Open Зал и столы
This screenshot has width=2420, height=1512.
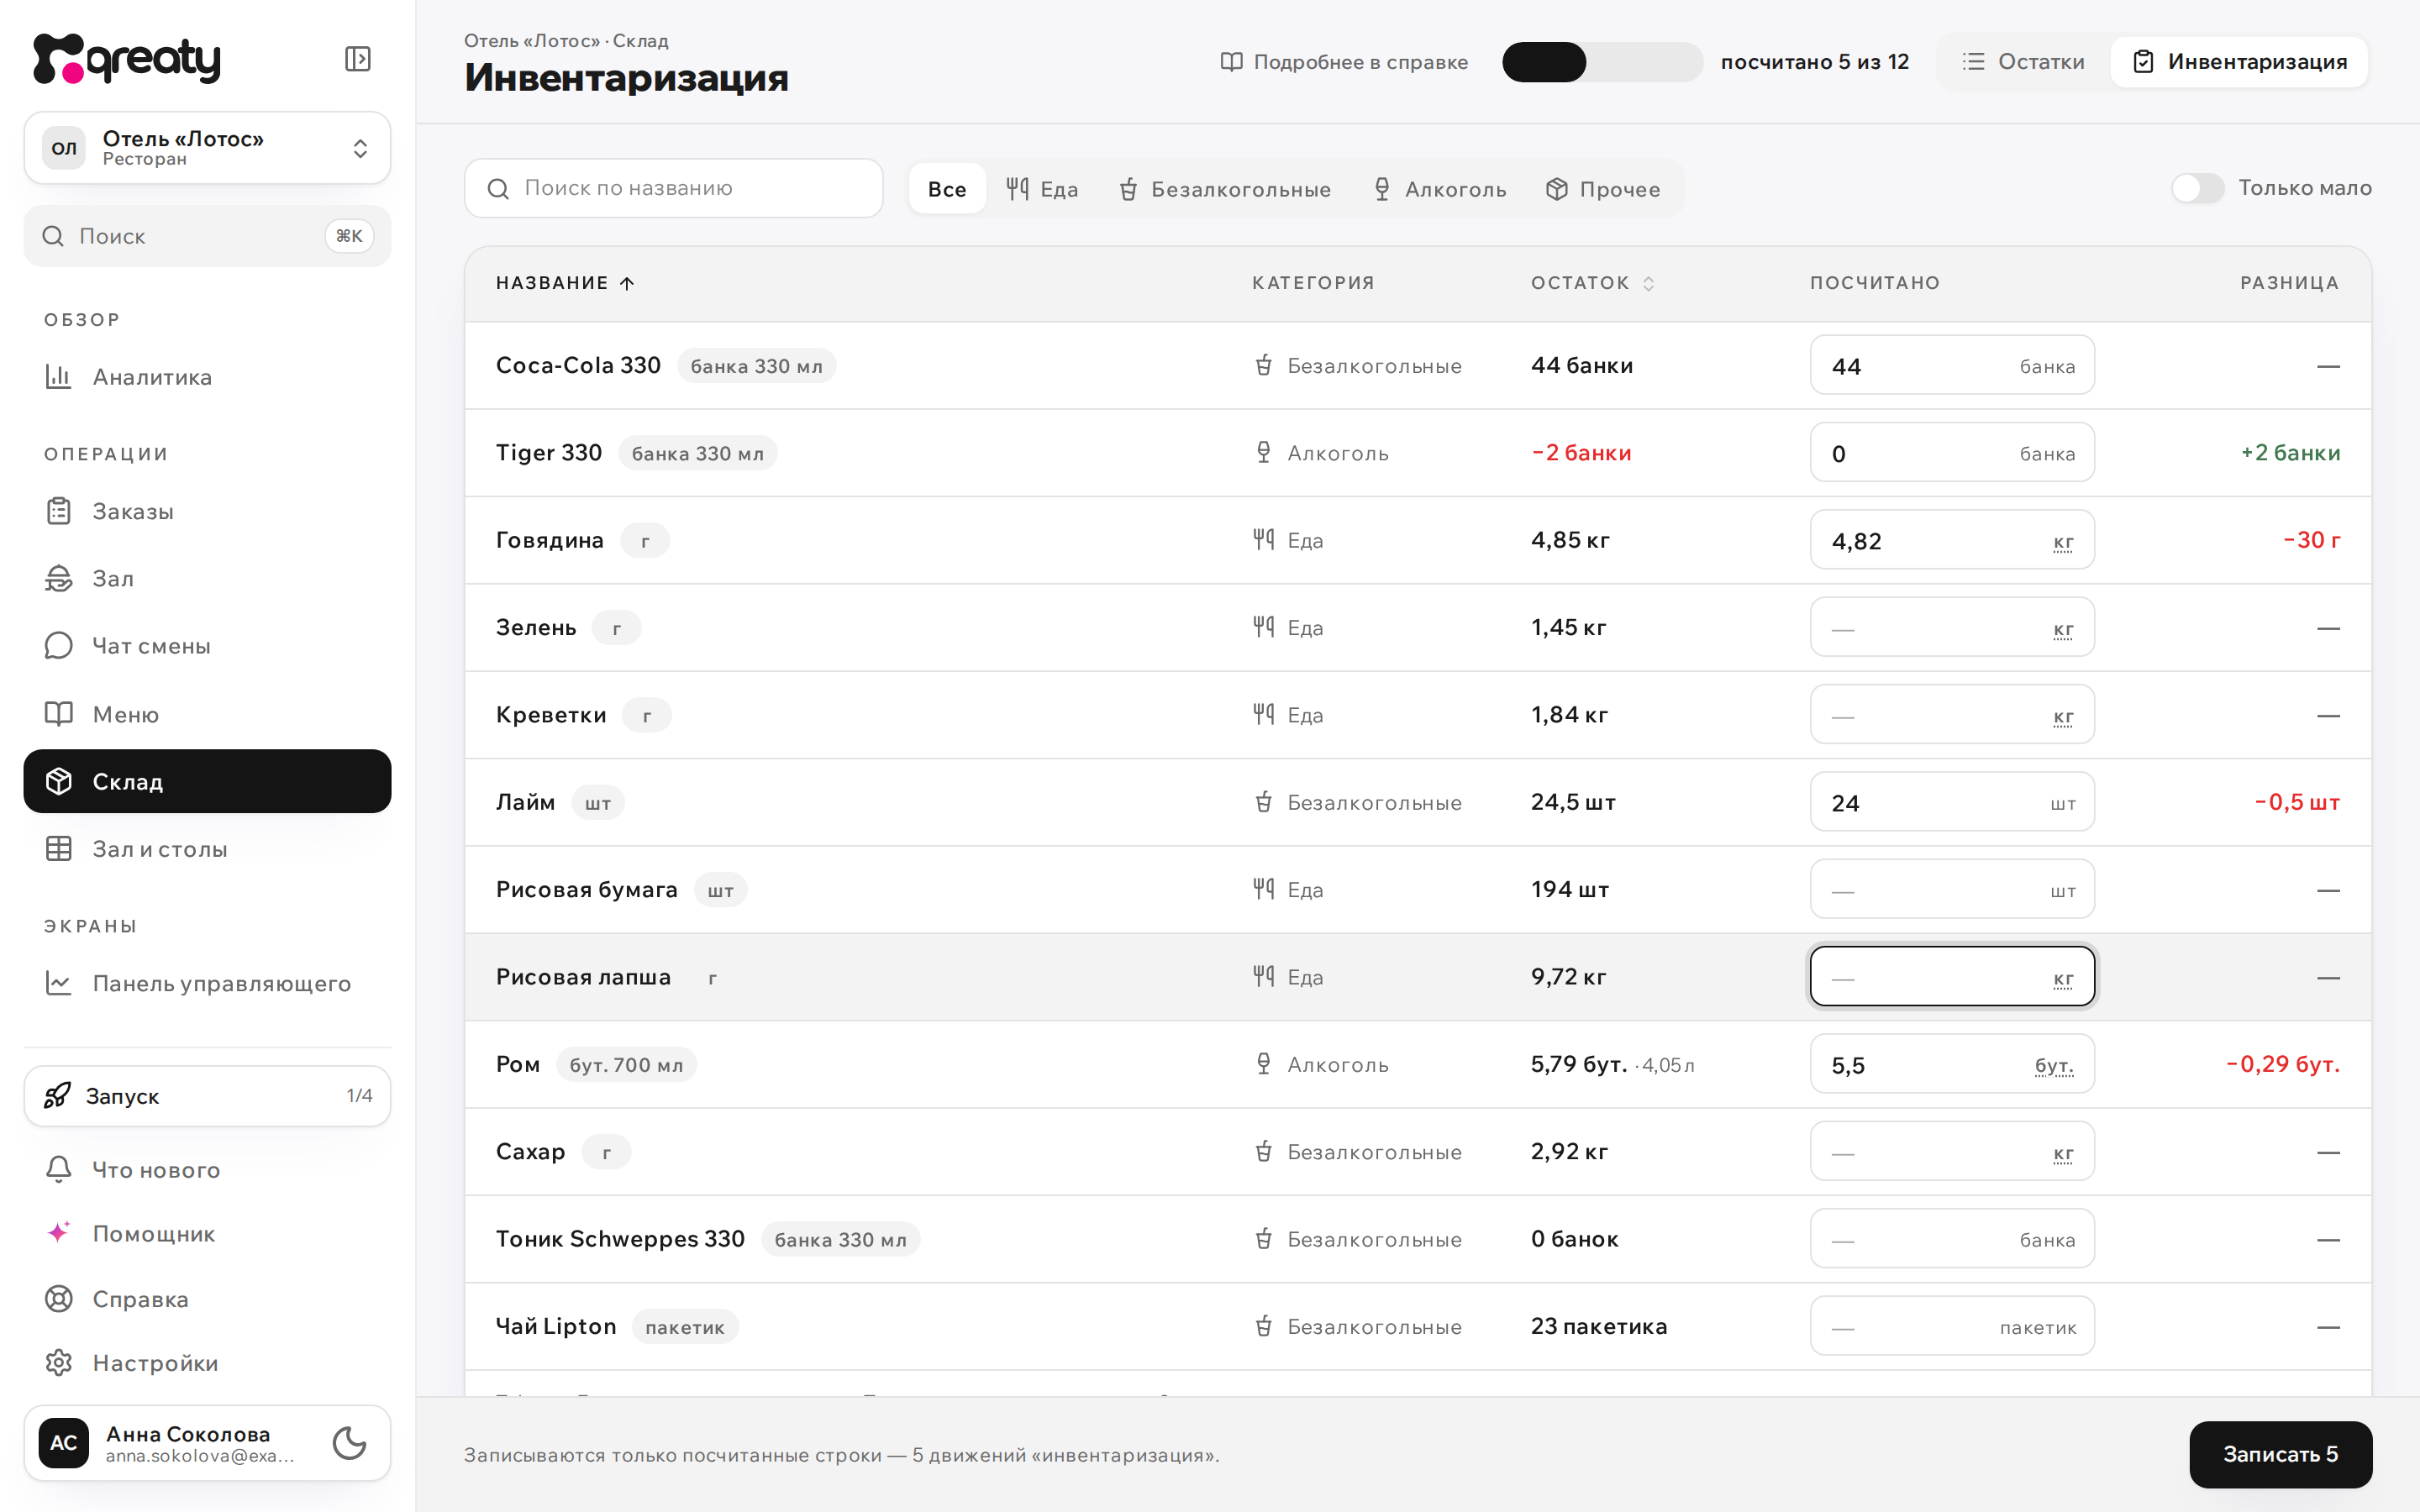click(207, 849)
